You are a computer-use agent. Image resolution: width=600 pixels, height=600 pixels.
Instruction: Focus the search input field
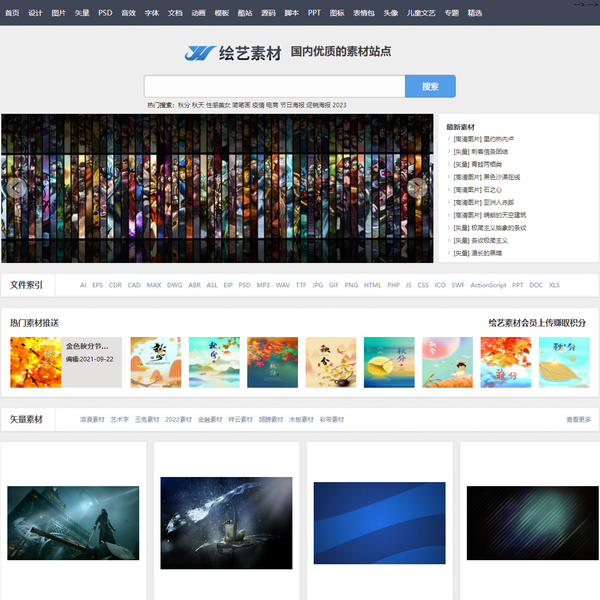(274, 87)
